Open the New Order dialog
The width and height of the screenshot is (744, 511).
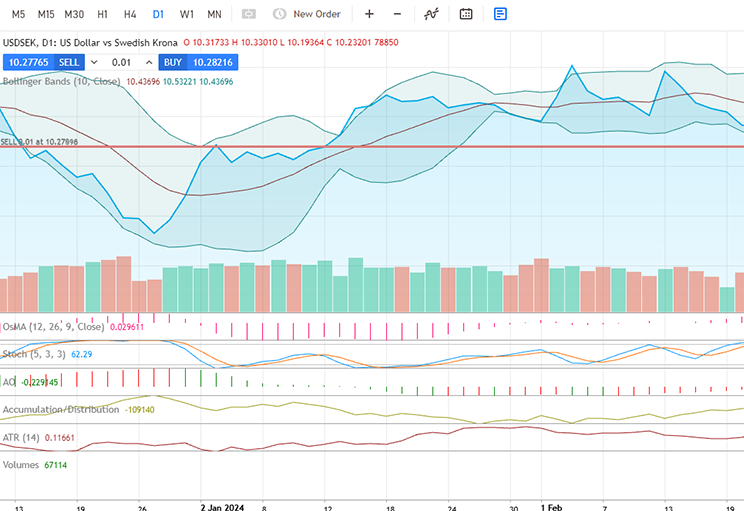point(307,14)
